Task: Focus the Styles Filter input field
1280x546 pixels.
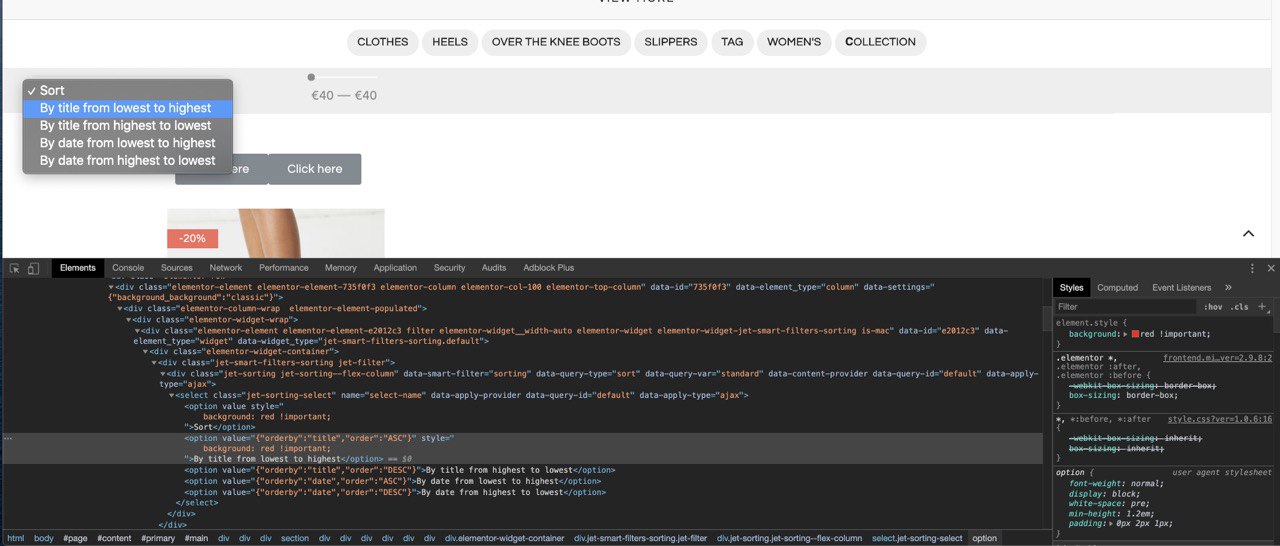Action: point(1125,307)
